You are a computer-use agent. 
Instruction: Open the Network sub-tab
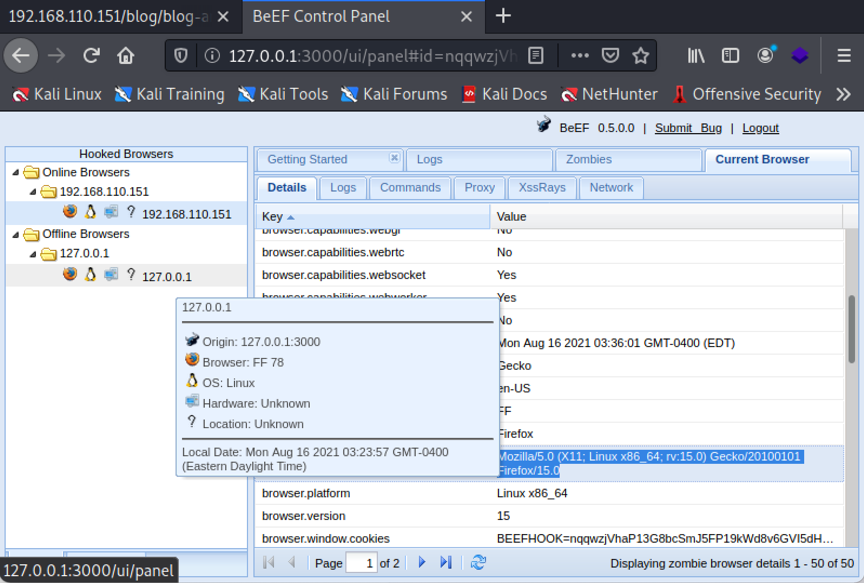[611, 187]
